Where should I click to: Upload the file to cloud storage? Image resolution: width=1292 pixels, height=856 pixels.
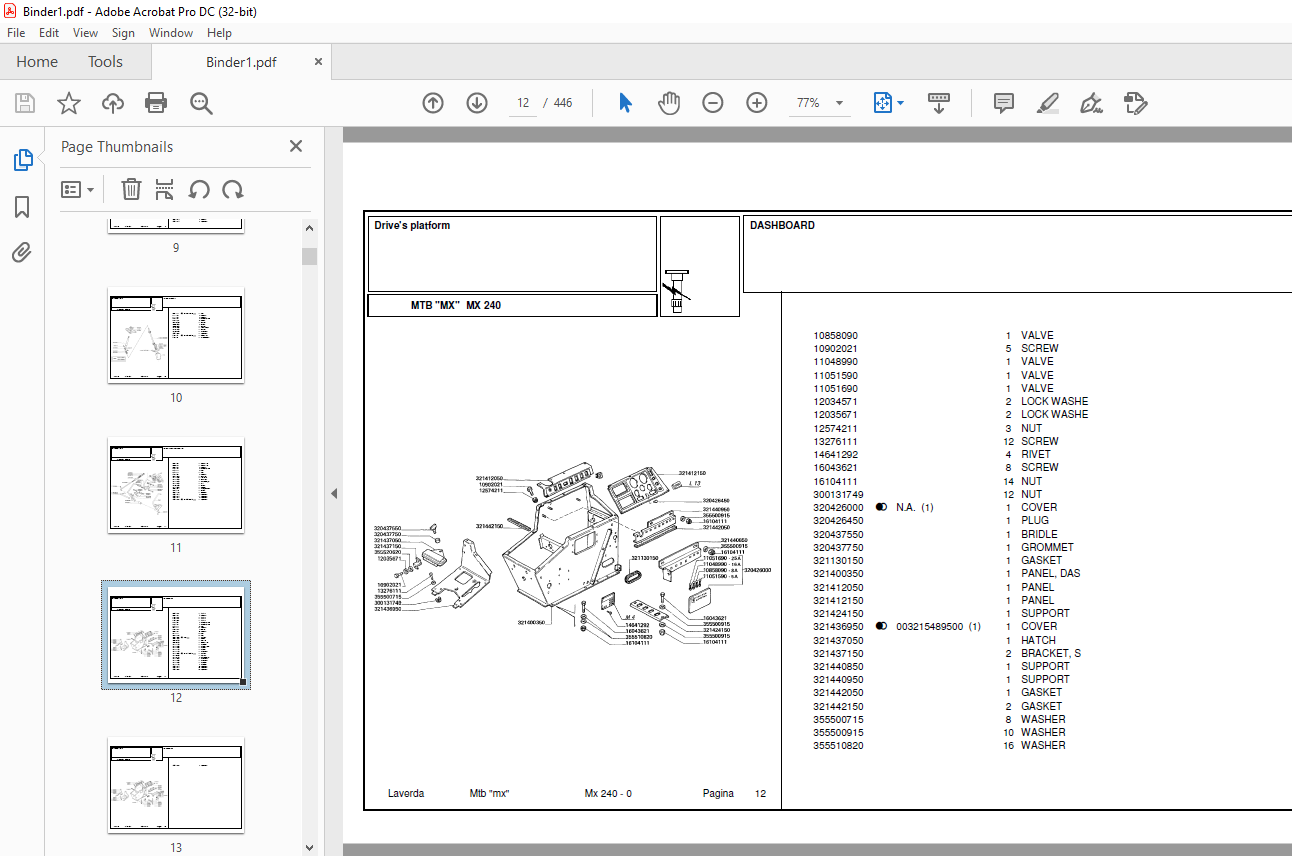click(113, 103)
